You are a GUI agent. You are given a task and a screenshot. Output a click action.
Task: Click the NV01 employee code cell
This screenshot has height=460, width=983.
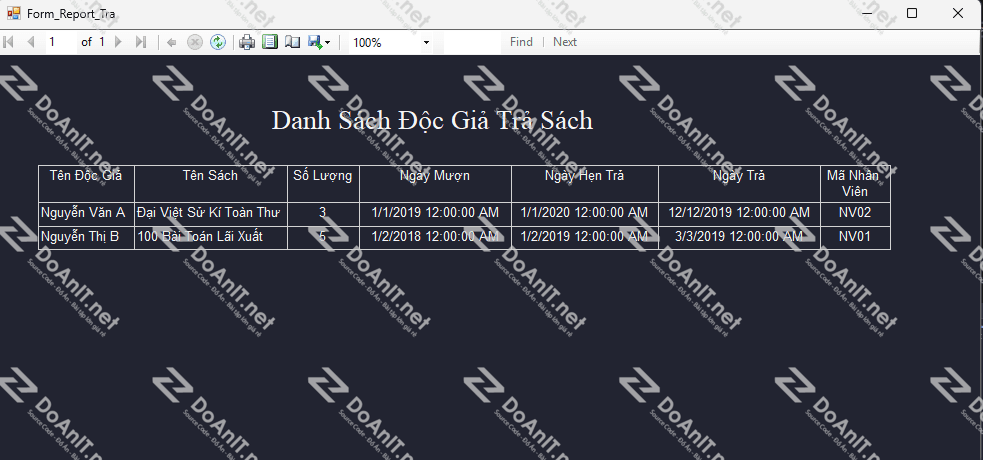coord(855,238)
